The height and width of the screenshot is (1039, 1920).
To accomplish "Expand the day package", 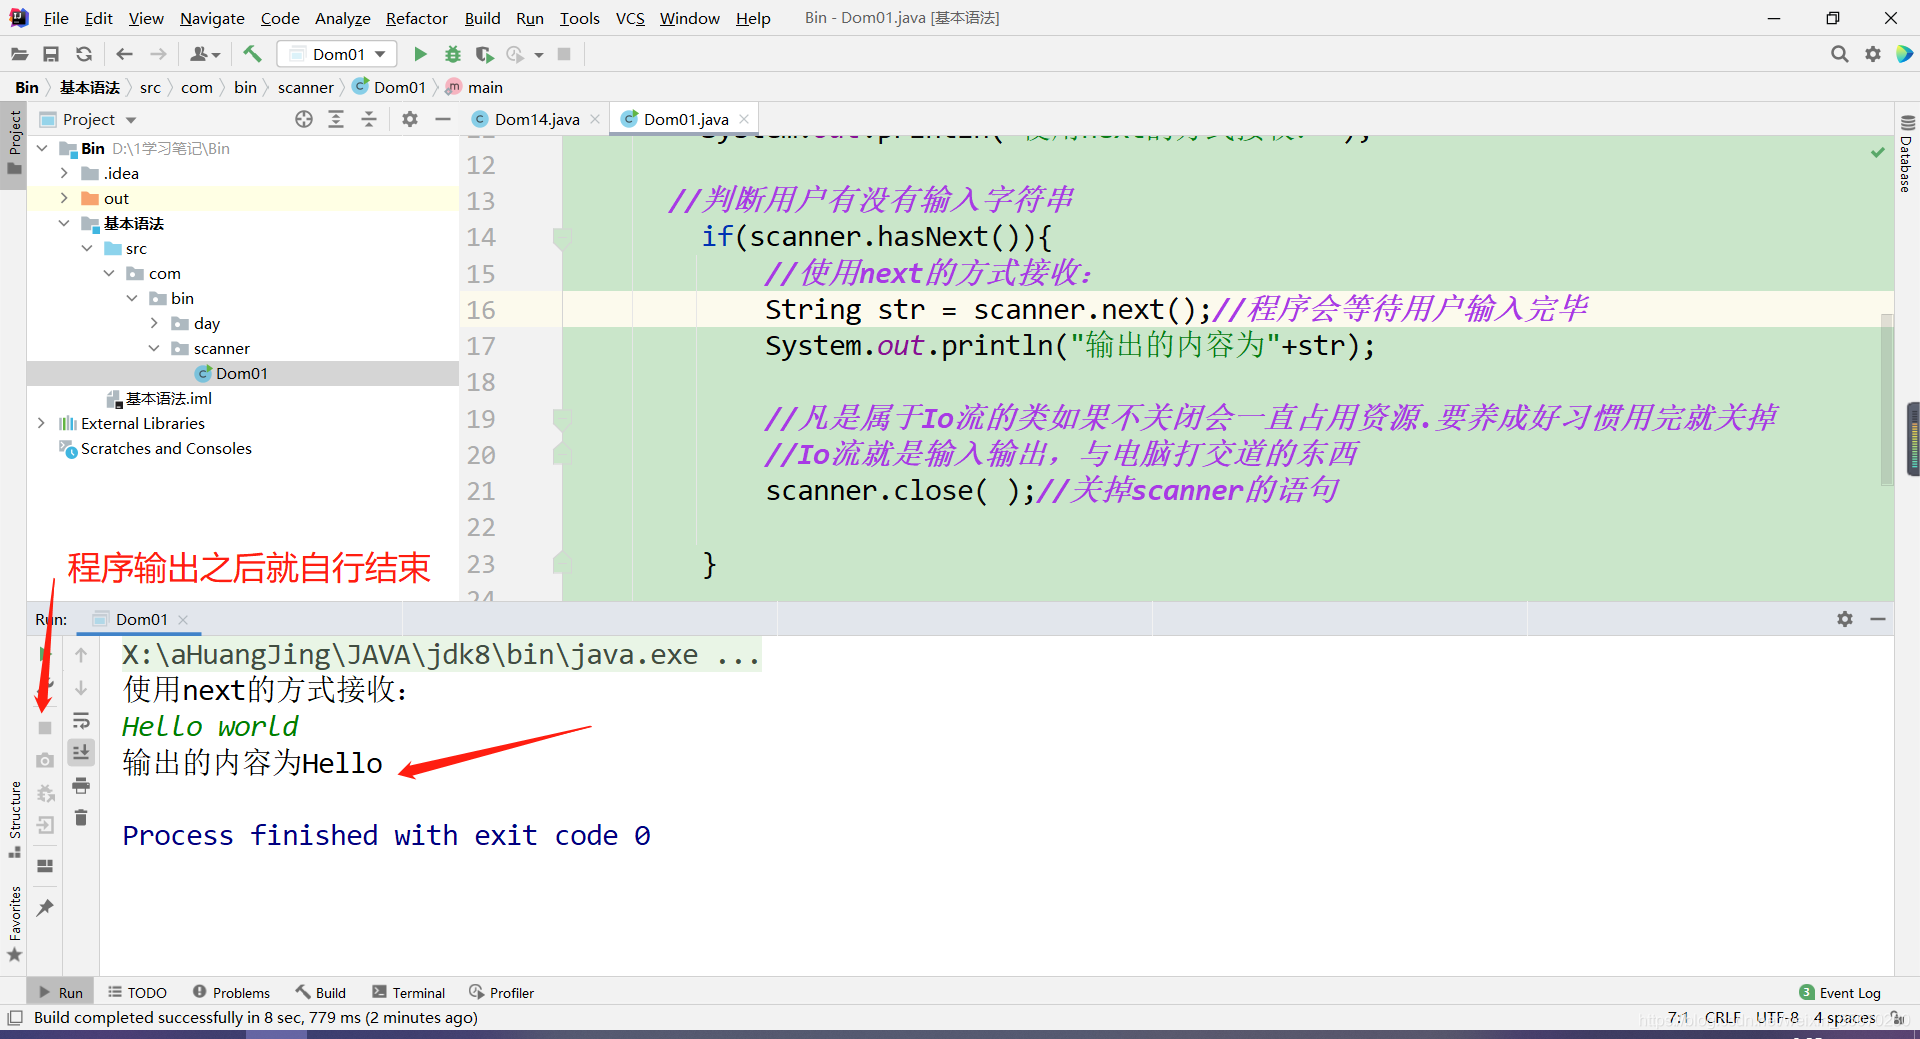I will 154,323.
